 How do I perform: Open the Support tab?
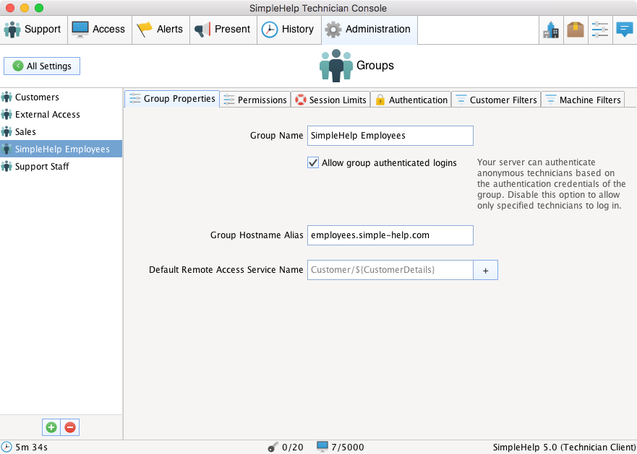coord(33,30)
